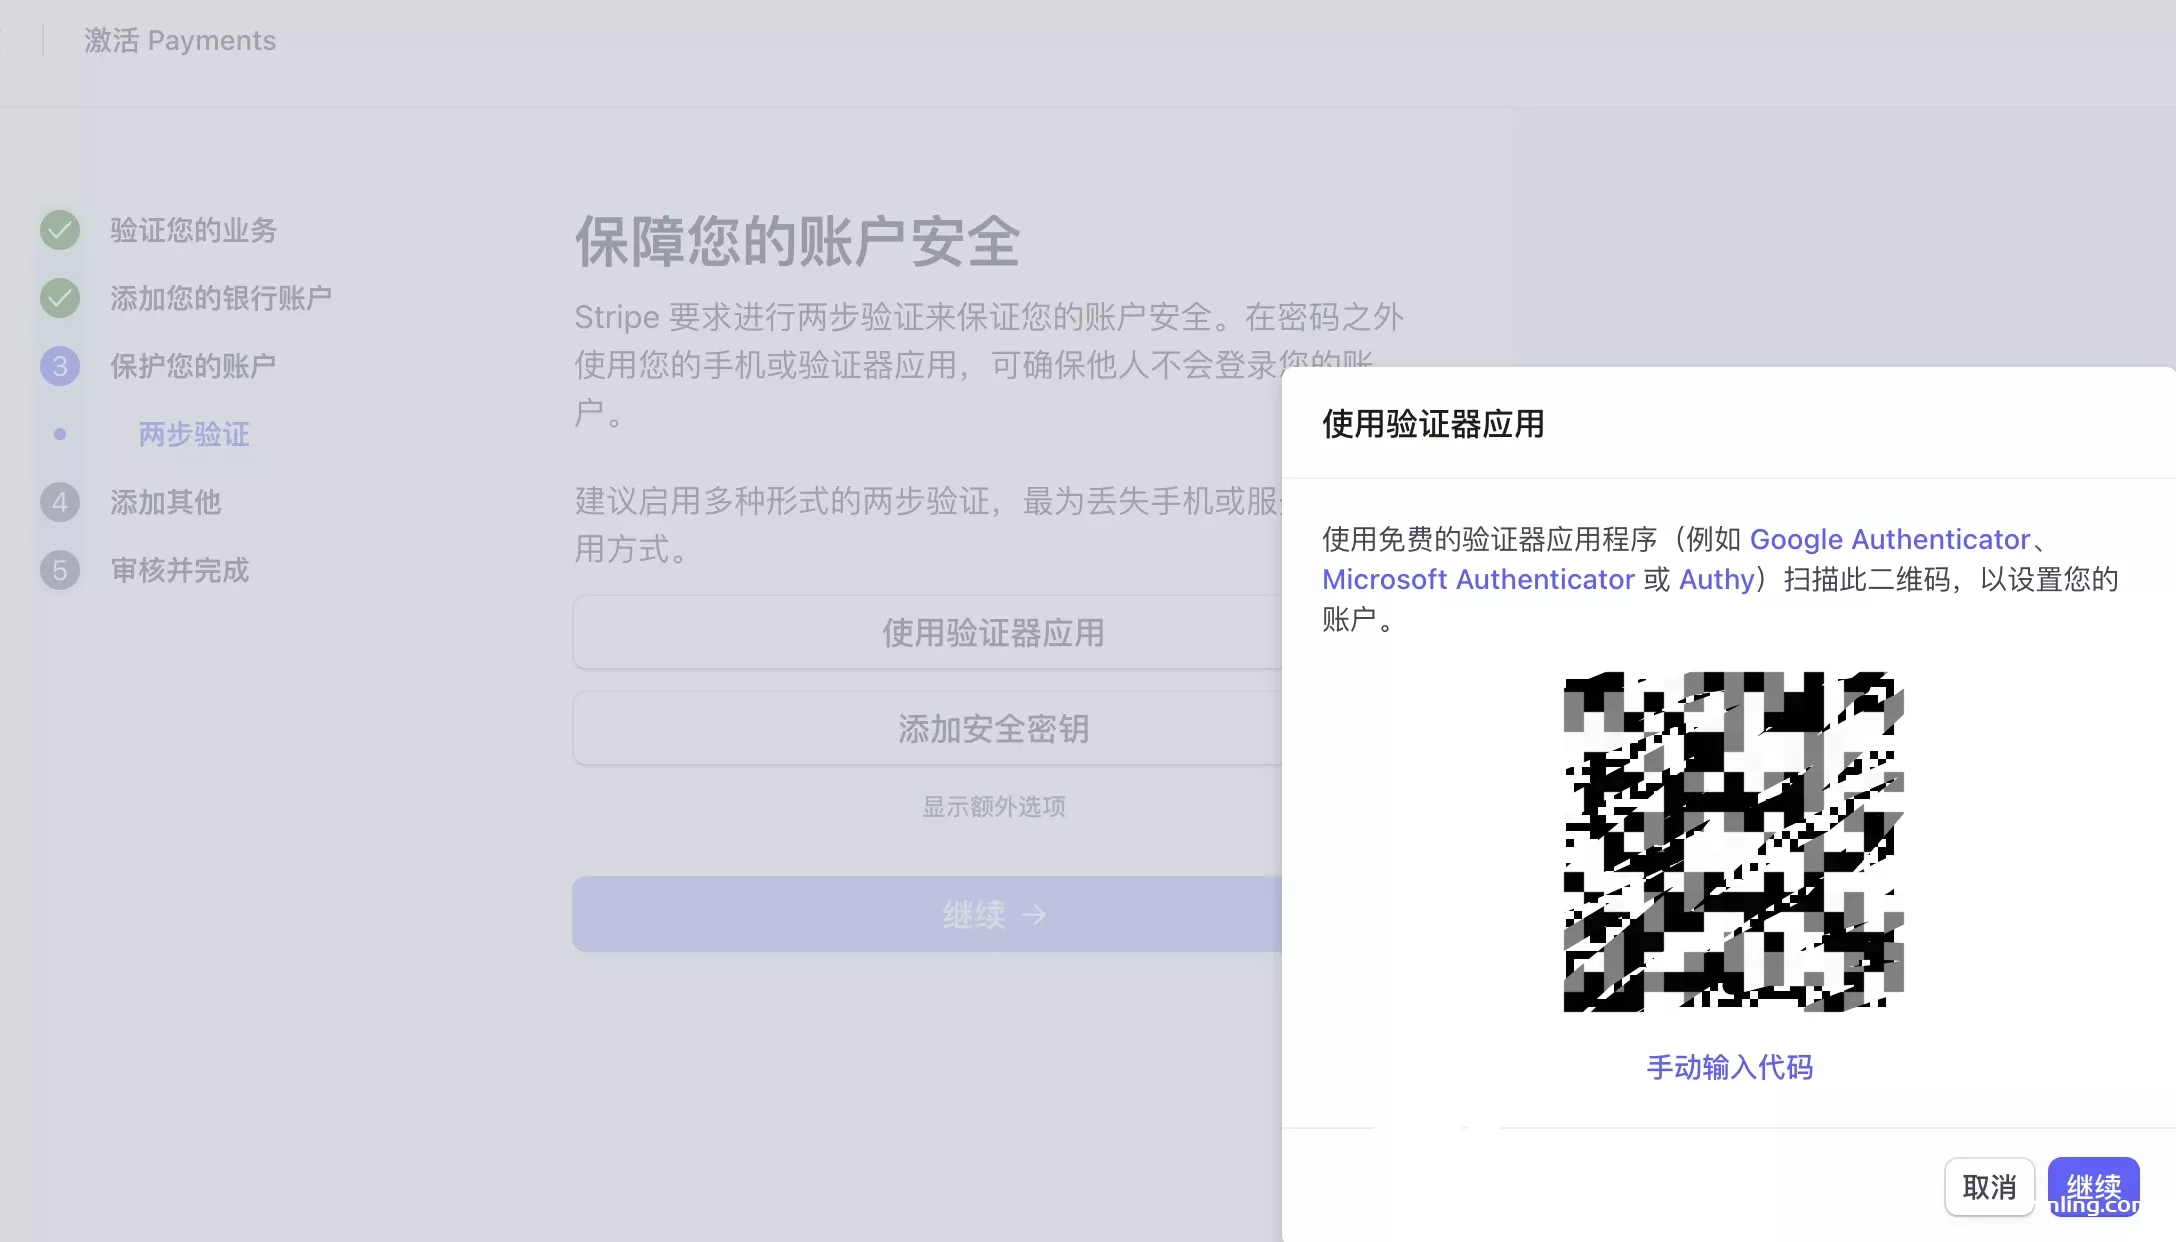Image resolution: width=2176 pixels, height=1242 pixels.
Task: Select step 审核并完成 in sidebar
Action: 179,570
